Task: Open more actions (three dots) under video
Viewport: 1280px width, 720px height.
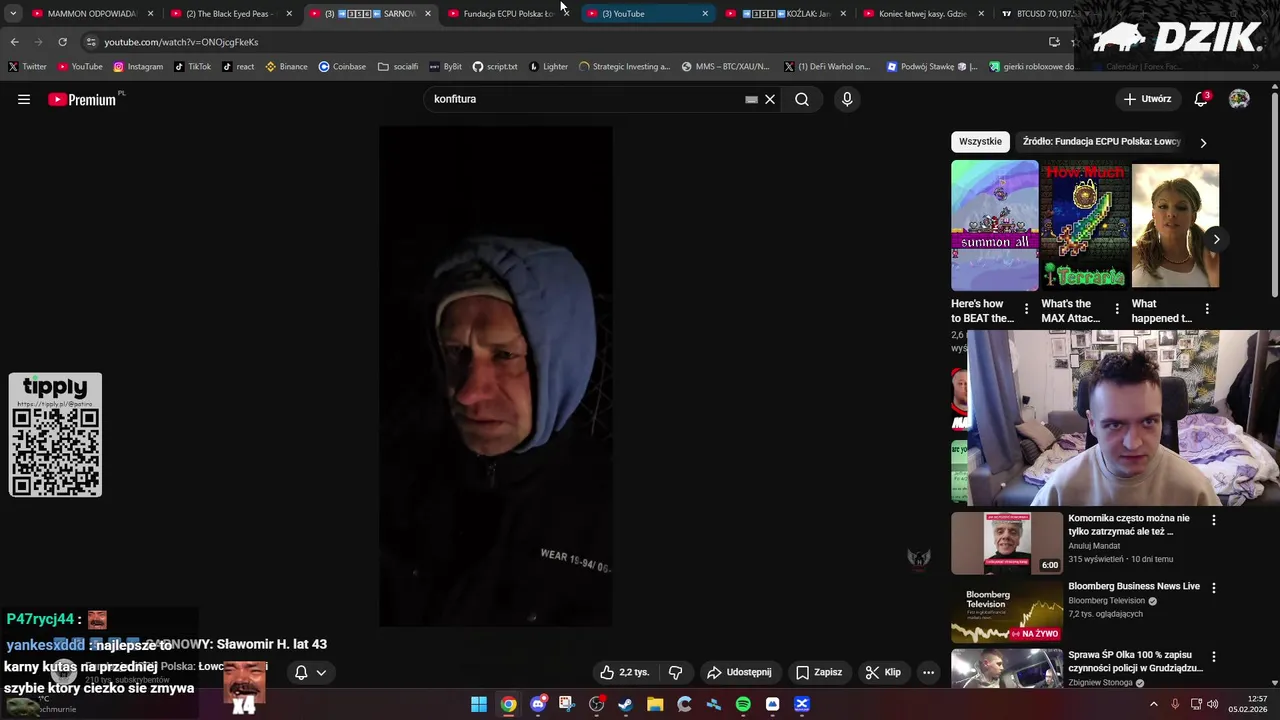Action: pos(928,672)
